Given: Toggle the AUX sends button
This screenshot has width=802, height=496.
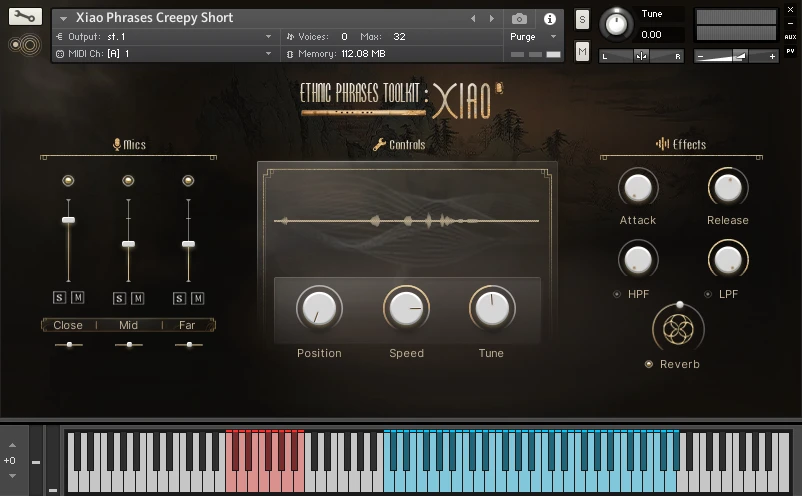Looking at the screenshot, I should click(x=790, y=37).
